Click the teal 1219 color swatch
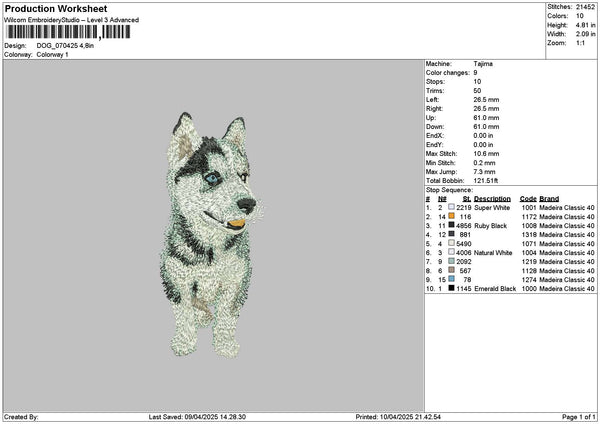The width and height of the screenshot is (600, 424). pyautogui.click(x=452, y=261)
